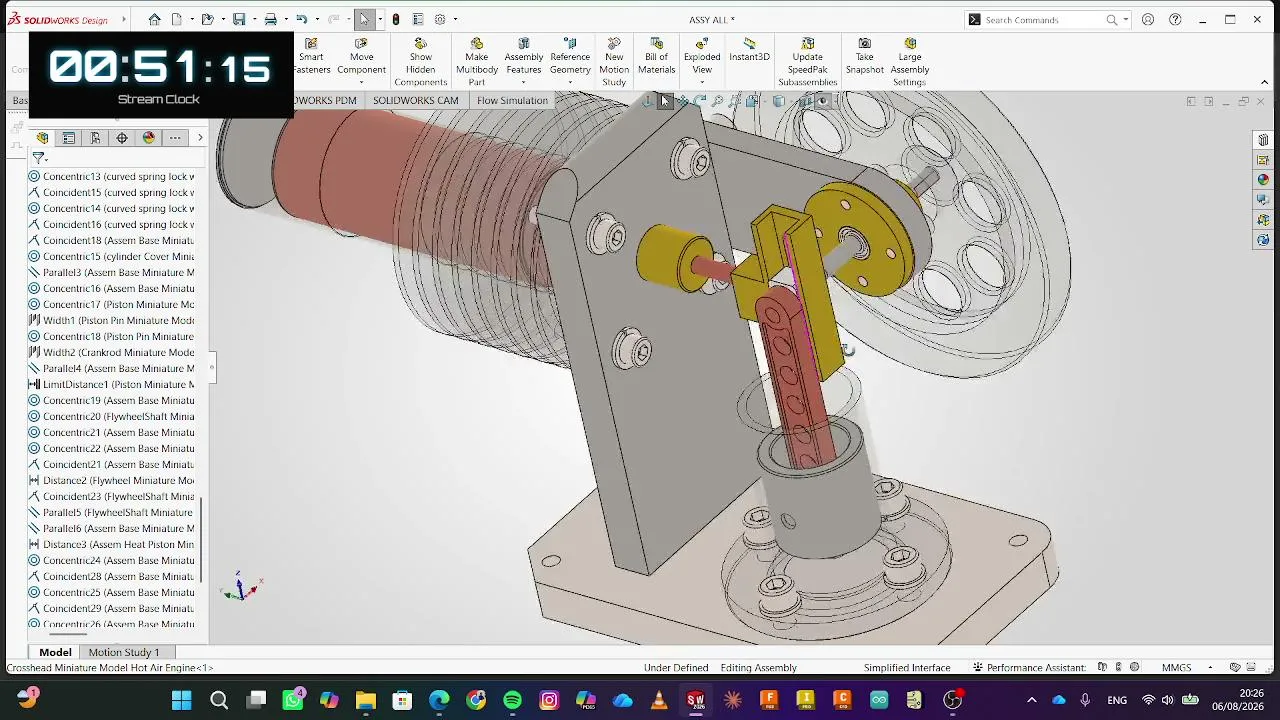The image size is (1280, 720).
Task: Switch to the SOLIDWORKS PDM tab
Action: (x=326, y=100)
